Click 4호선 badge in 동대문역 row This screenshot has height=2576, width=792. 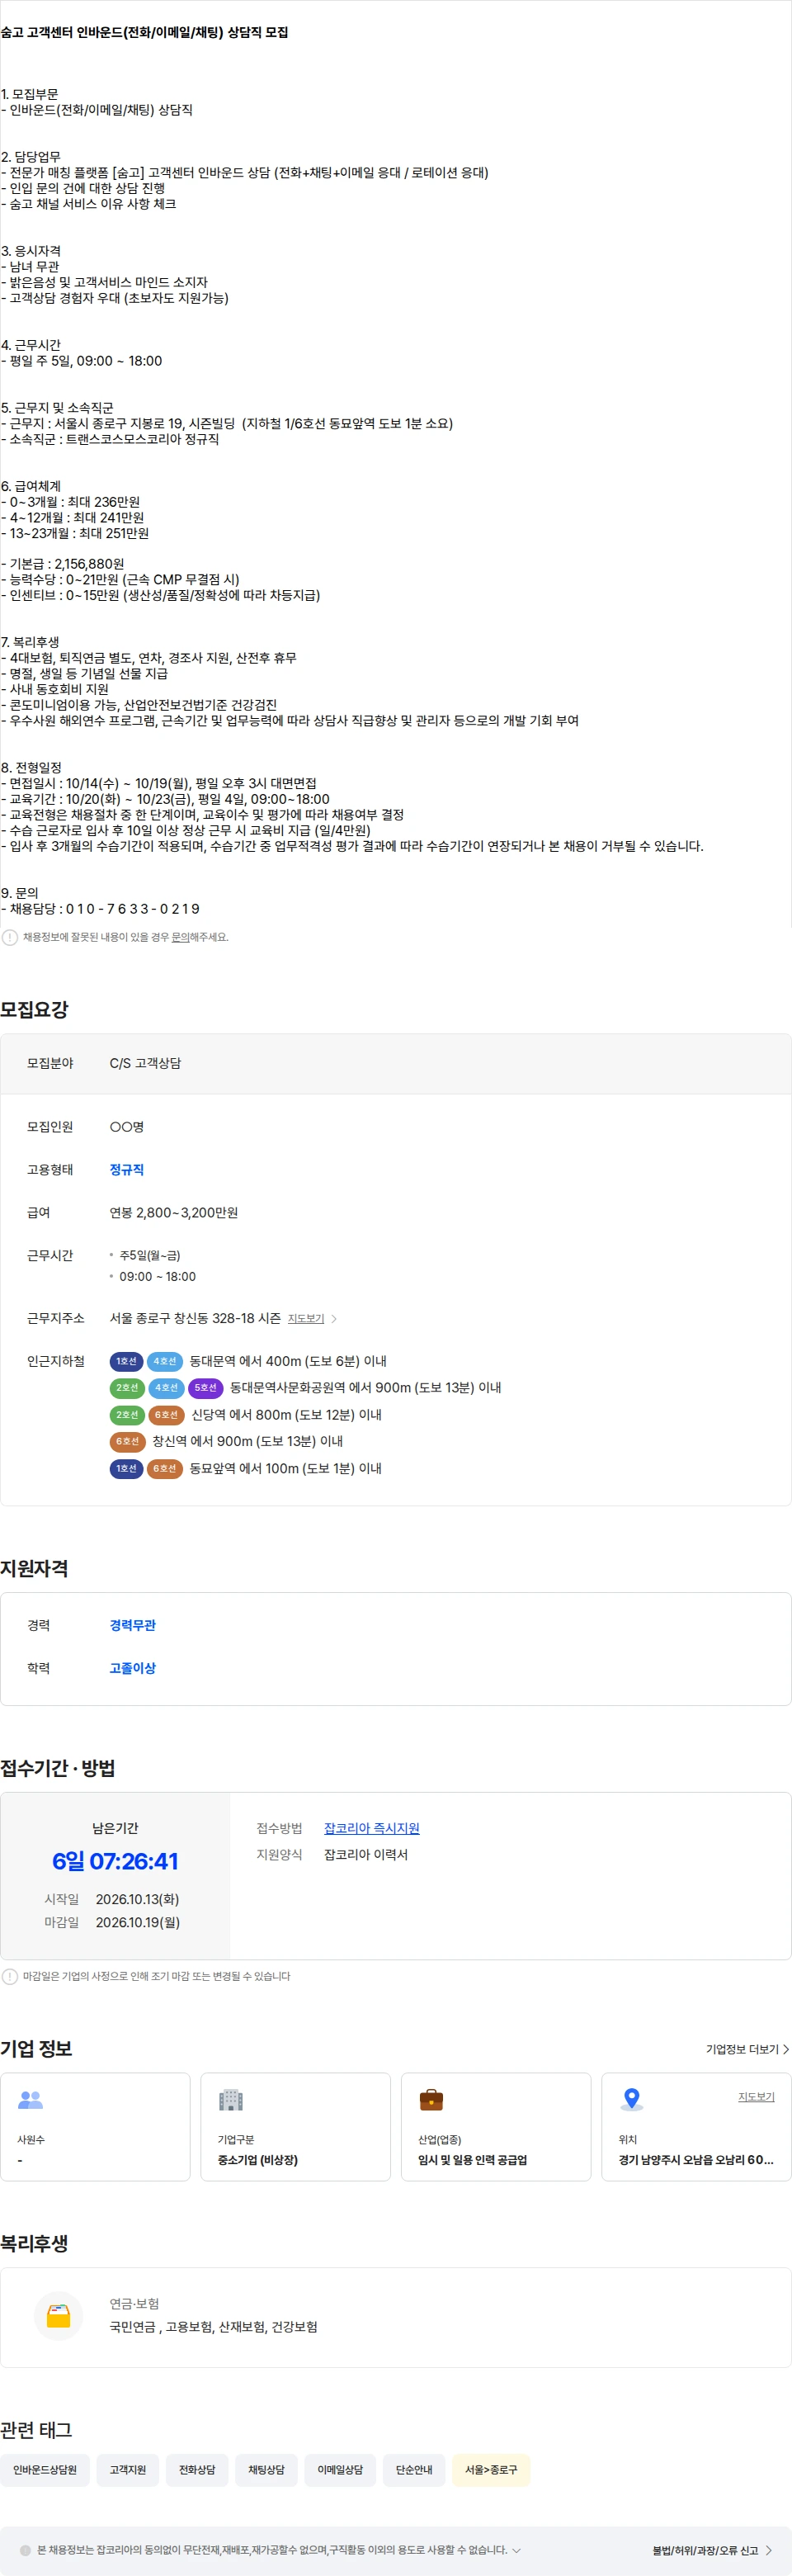(x=164, y=1361)
